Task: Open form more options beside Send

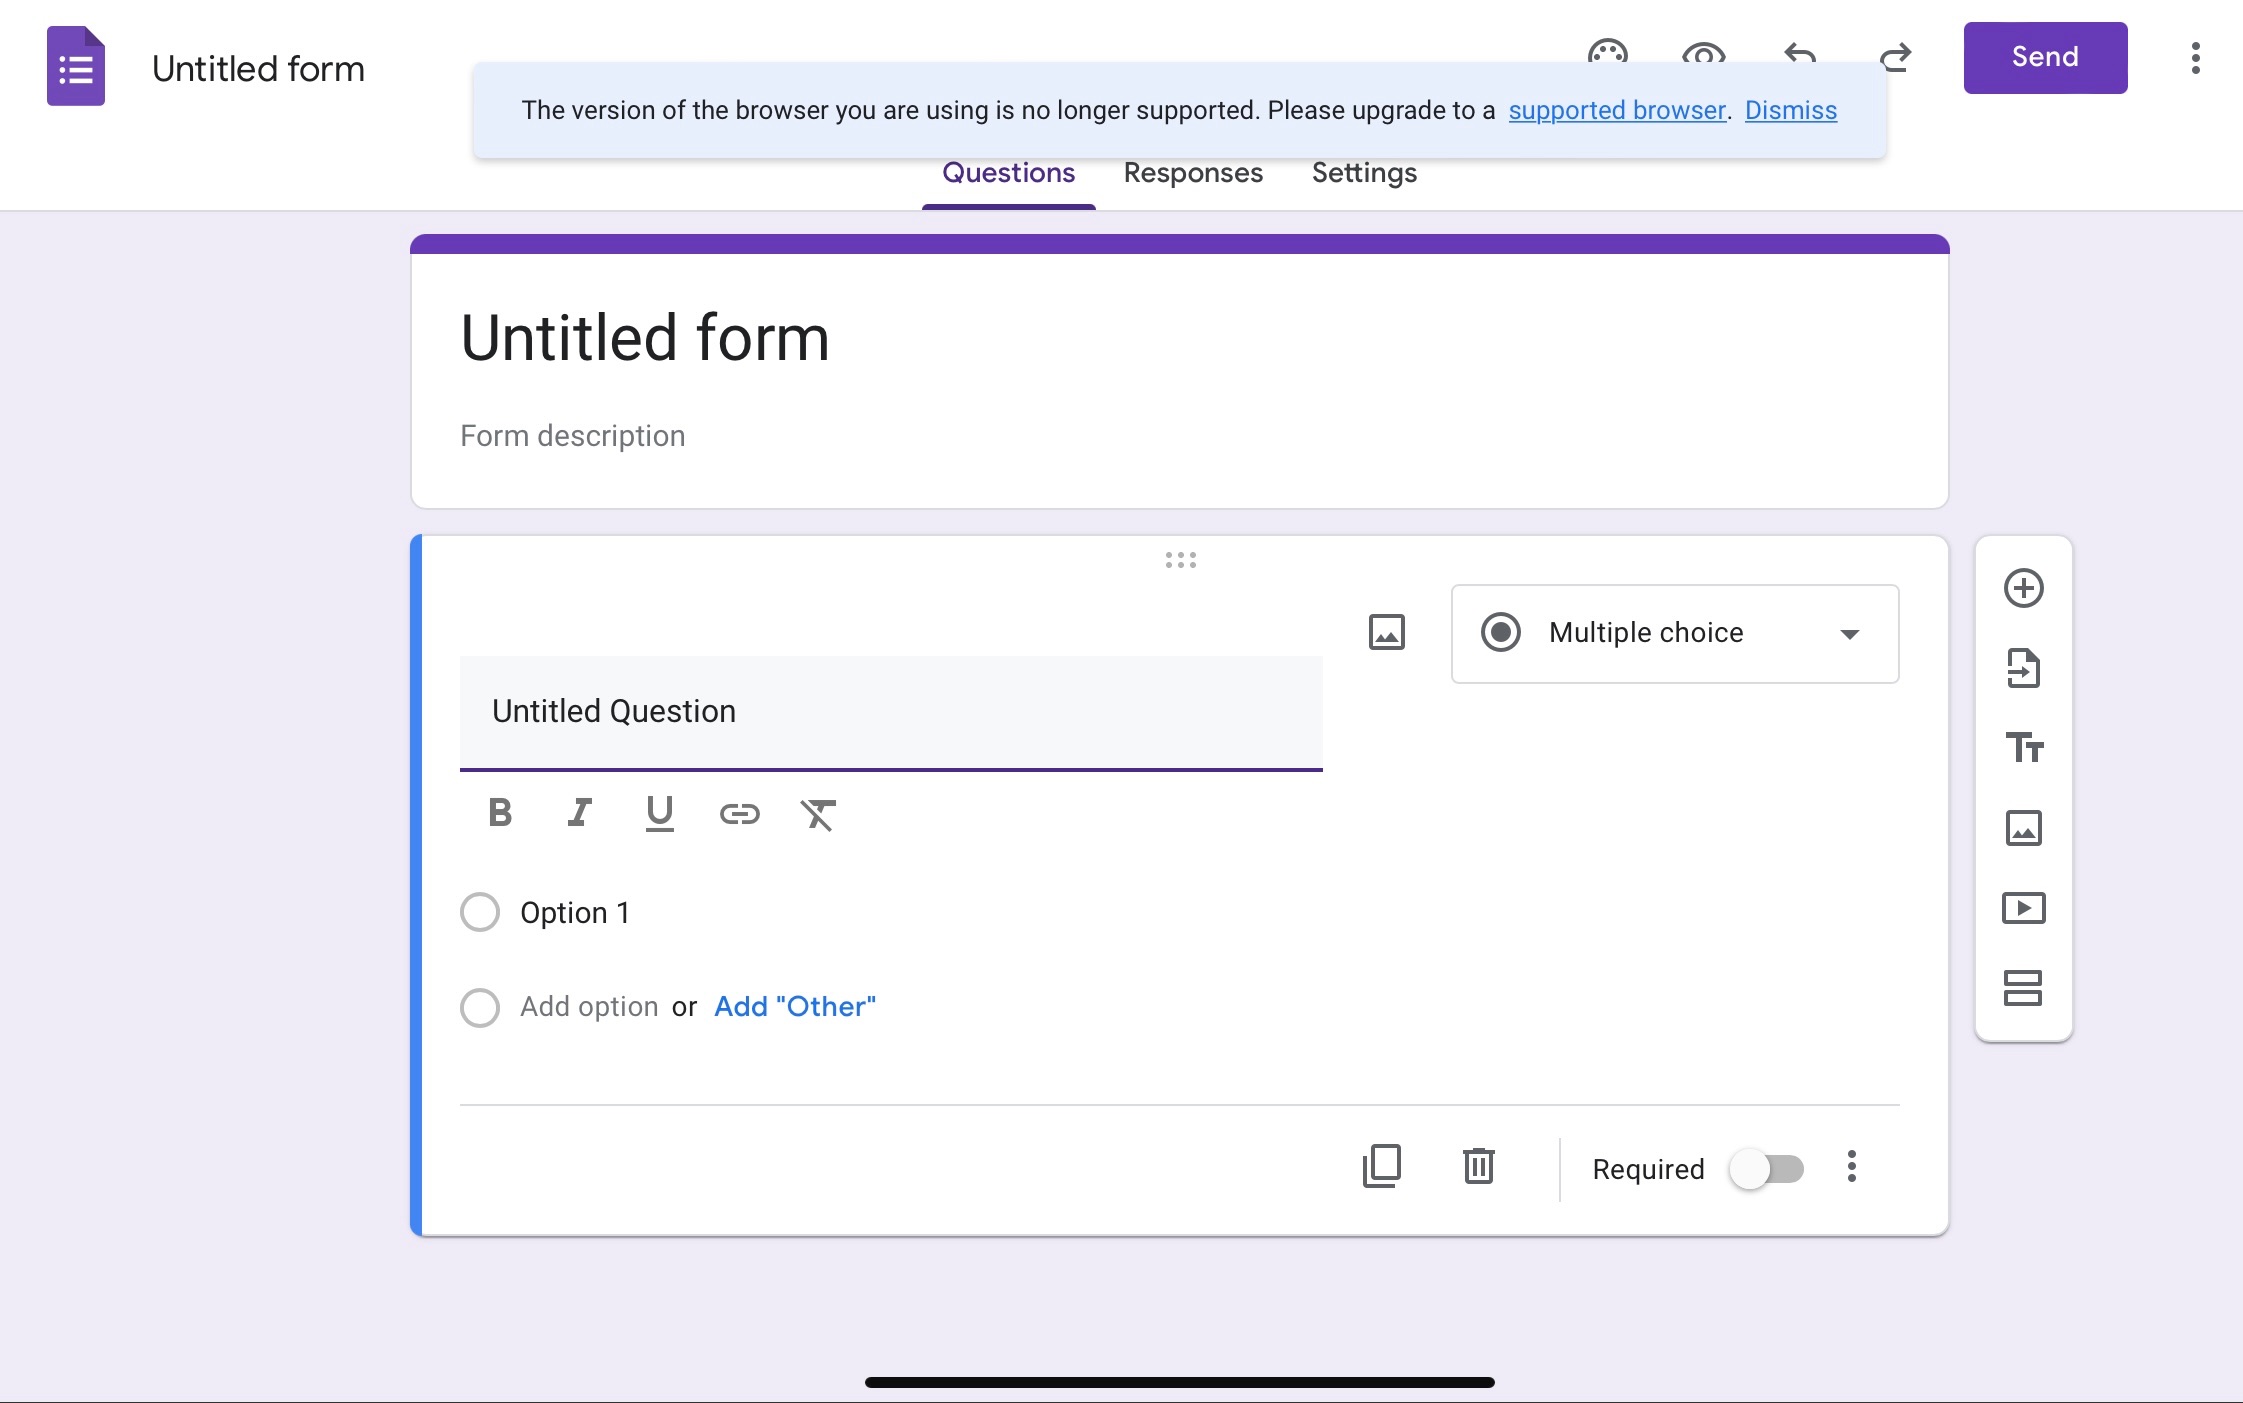Action: point(2196,58)
